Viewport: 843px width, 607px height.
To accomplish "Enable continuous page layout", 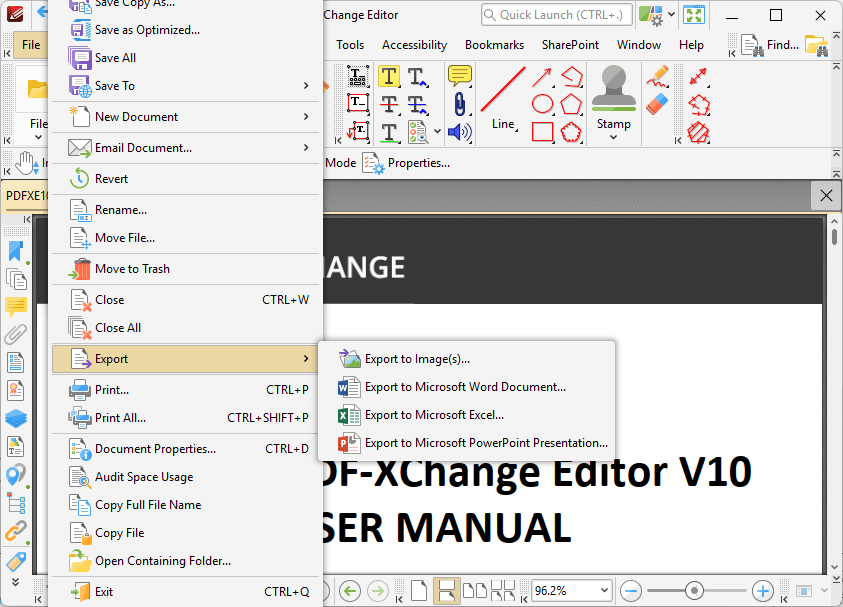I will pos(446,591).
